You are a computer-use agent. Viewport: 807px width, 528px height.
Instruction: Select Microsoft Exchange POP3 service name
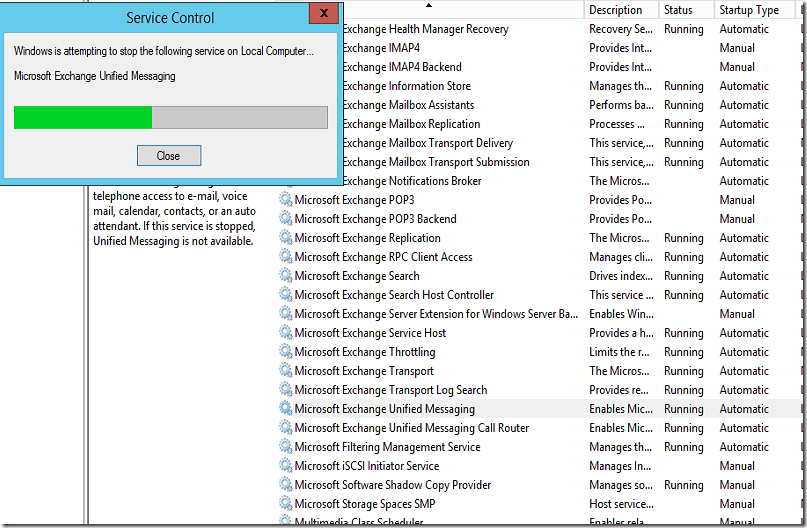[x=354, y=200]
